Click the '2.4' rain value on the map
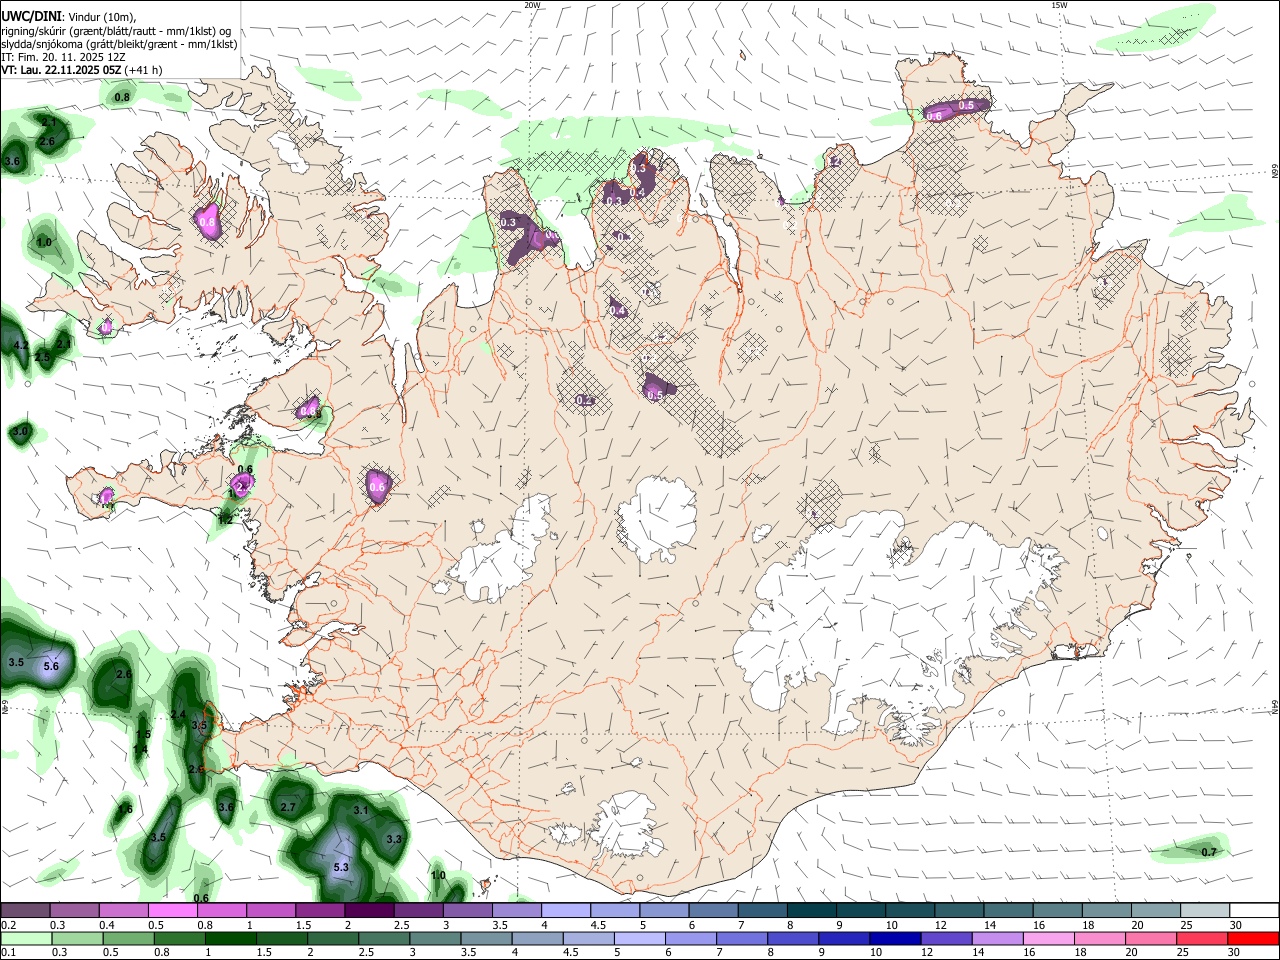Image resolution: width=1280 pixels, height=960 pixels. tap(178, 714)
